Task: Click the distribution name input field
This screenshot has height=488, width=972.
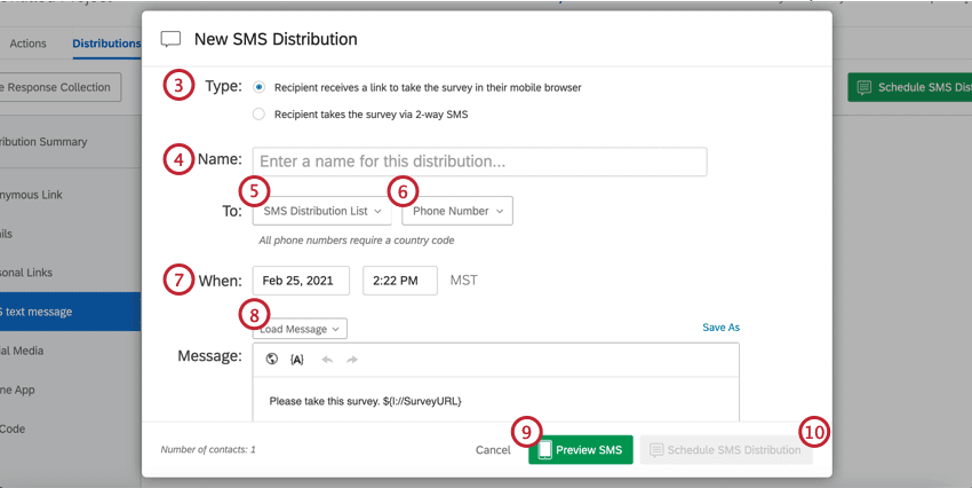Action: [479, 162]
